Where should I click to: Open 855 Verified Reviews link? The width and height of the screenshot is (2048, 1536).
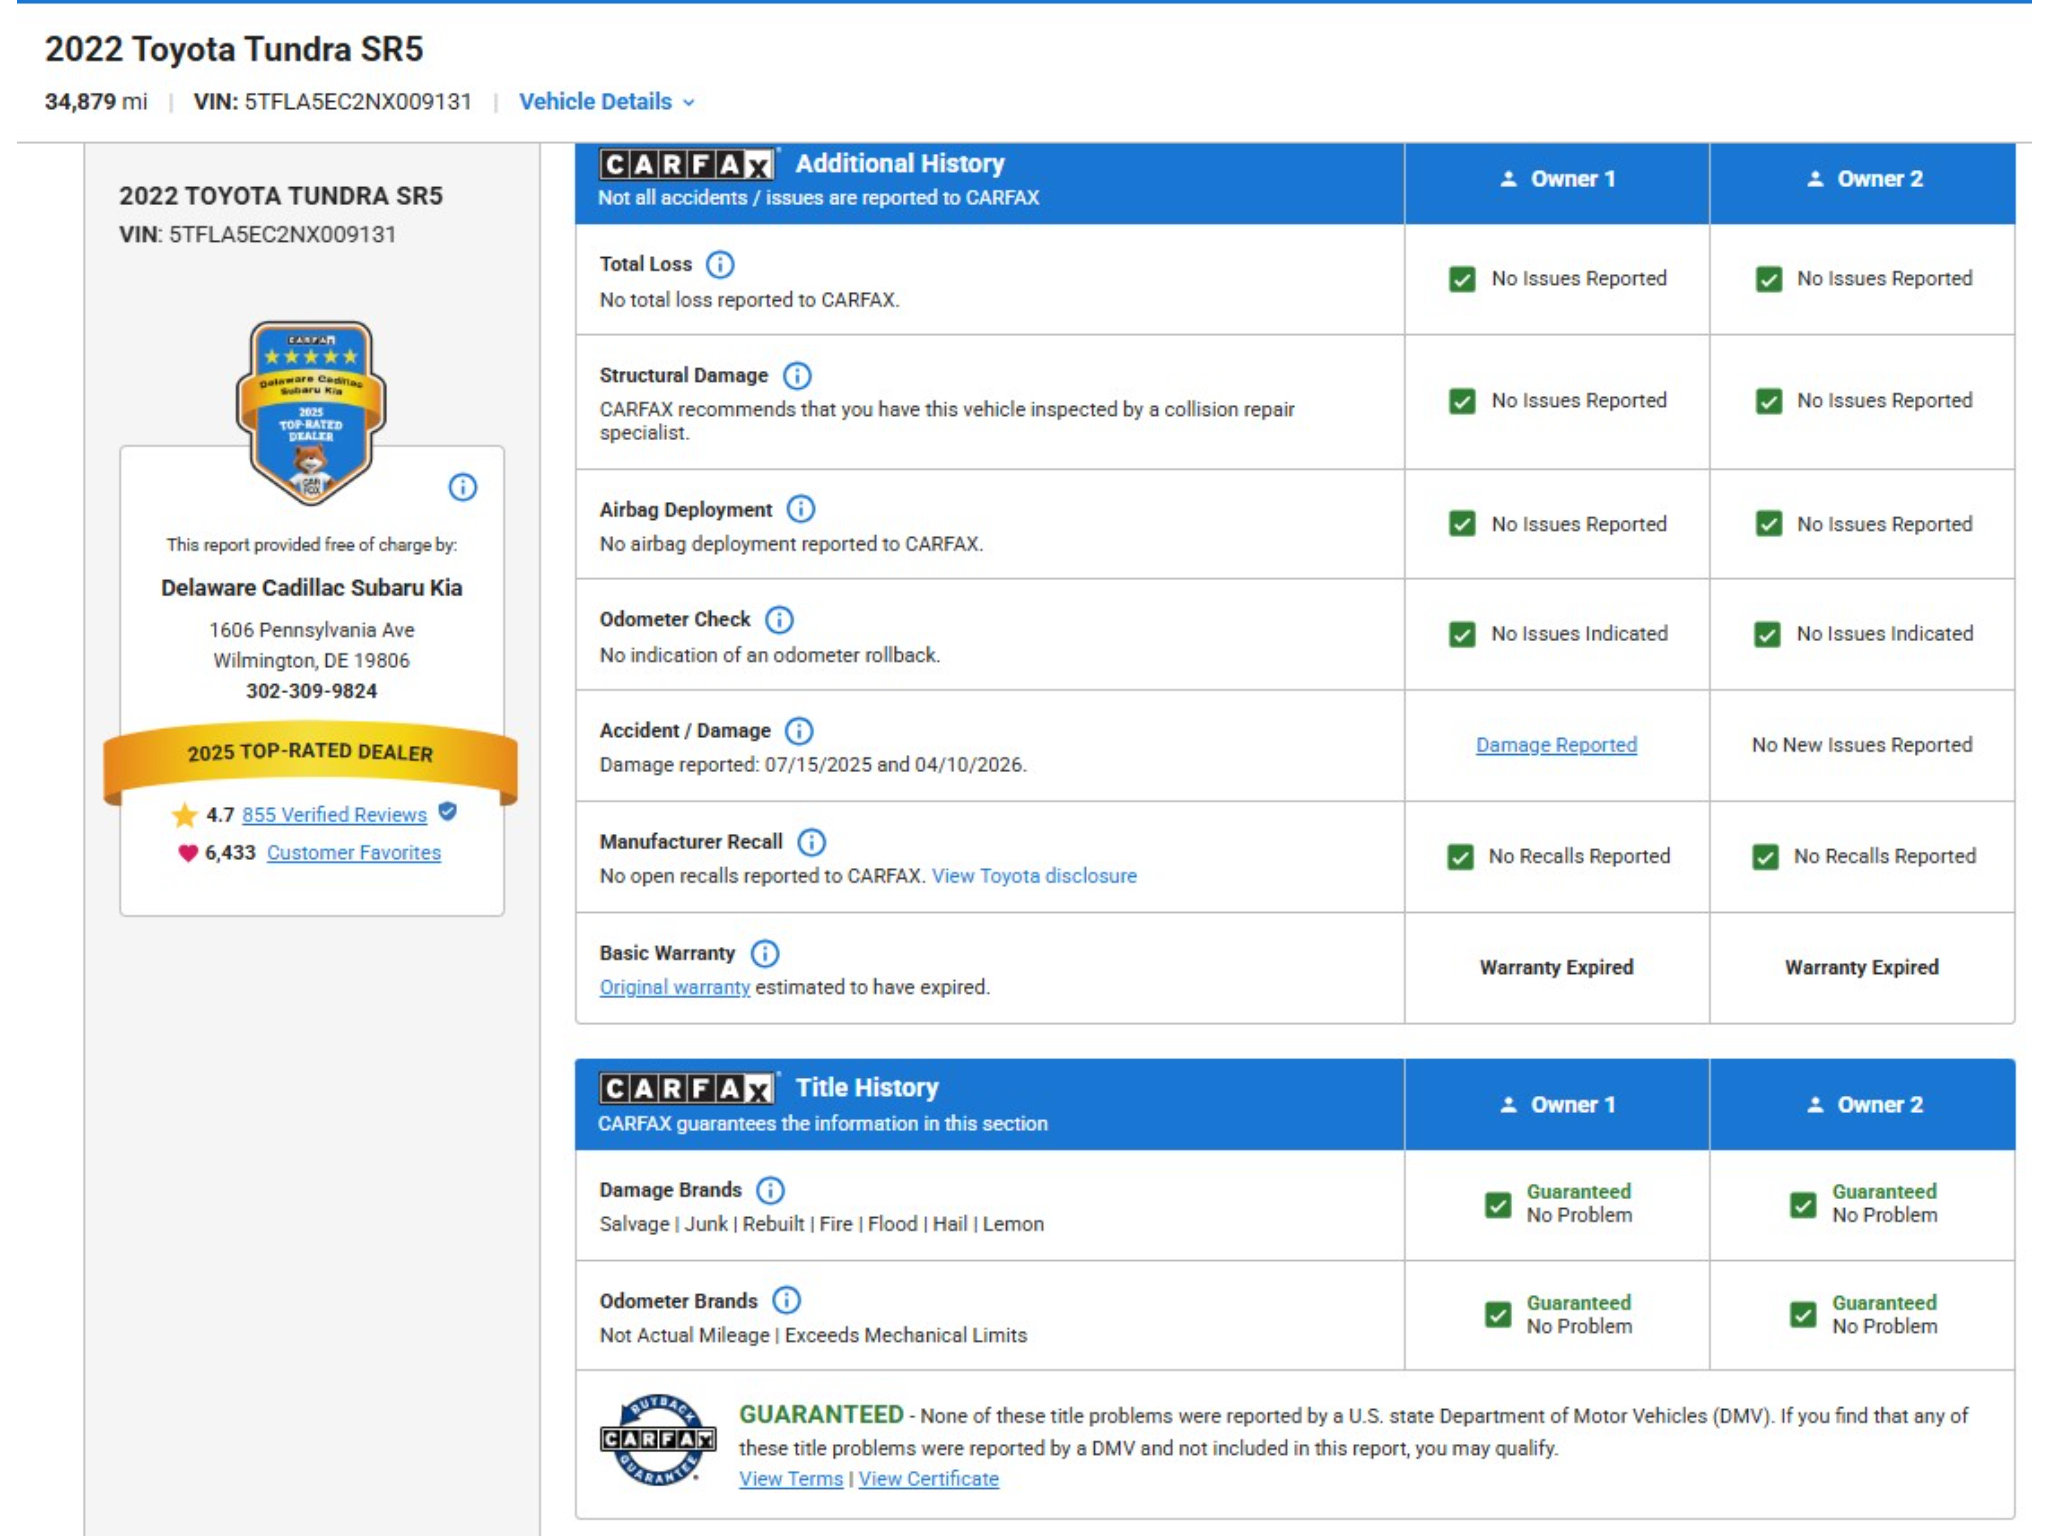pos(334,815)
